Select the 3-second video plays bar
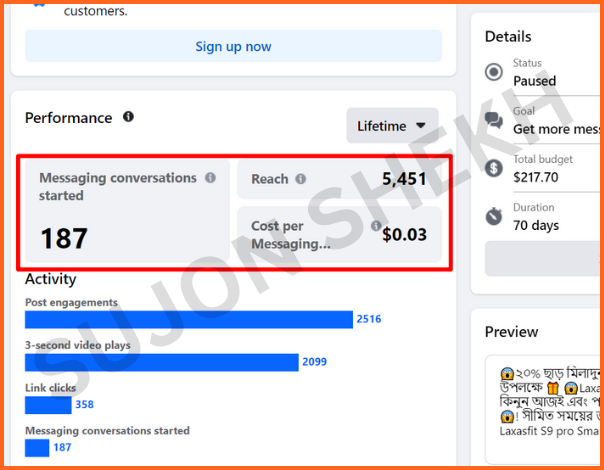Image resolution: width=604 pixels, height=470 pixels. tap(161, 362)
